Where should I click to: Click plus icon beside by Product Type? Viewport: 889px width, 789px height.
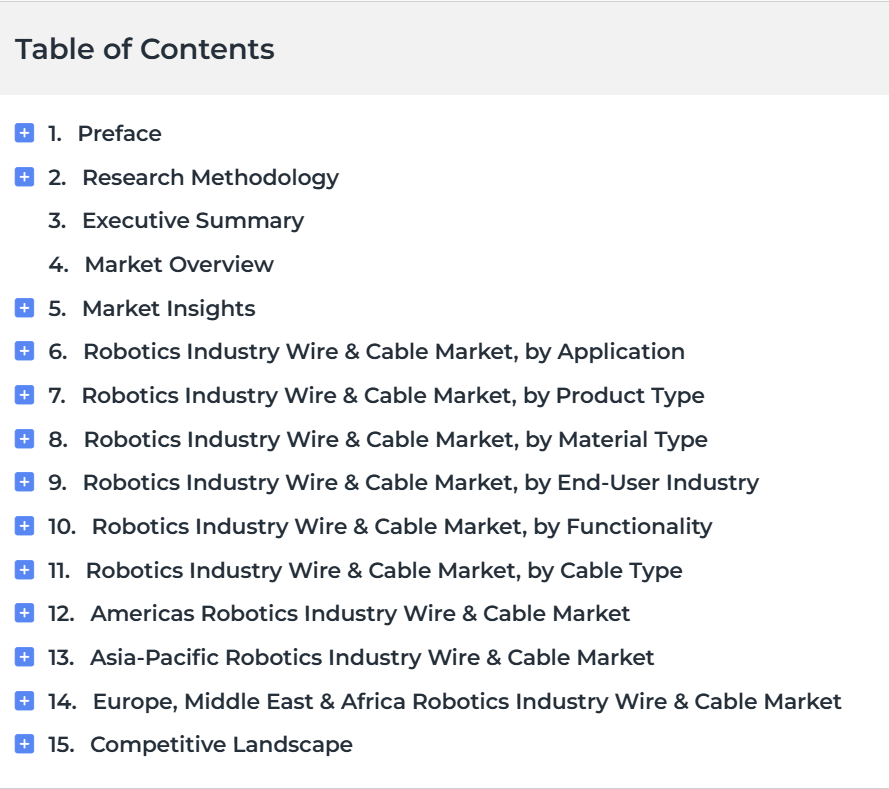tap(24, 394)
